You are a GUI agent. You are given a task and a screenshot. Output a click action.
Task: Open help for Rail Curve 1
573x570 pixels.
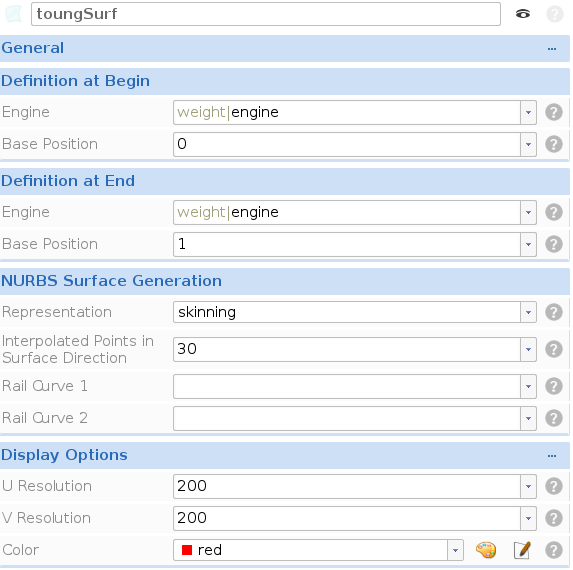(554, 386)
